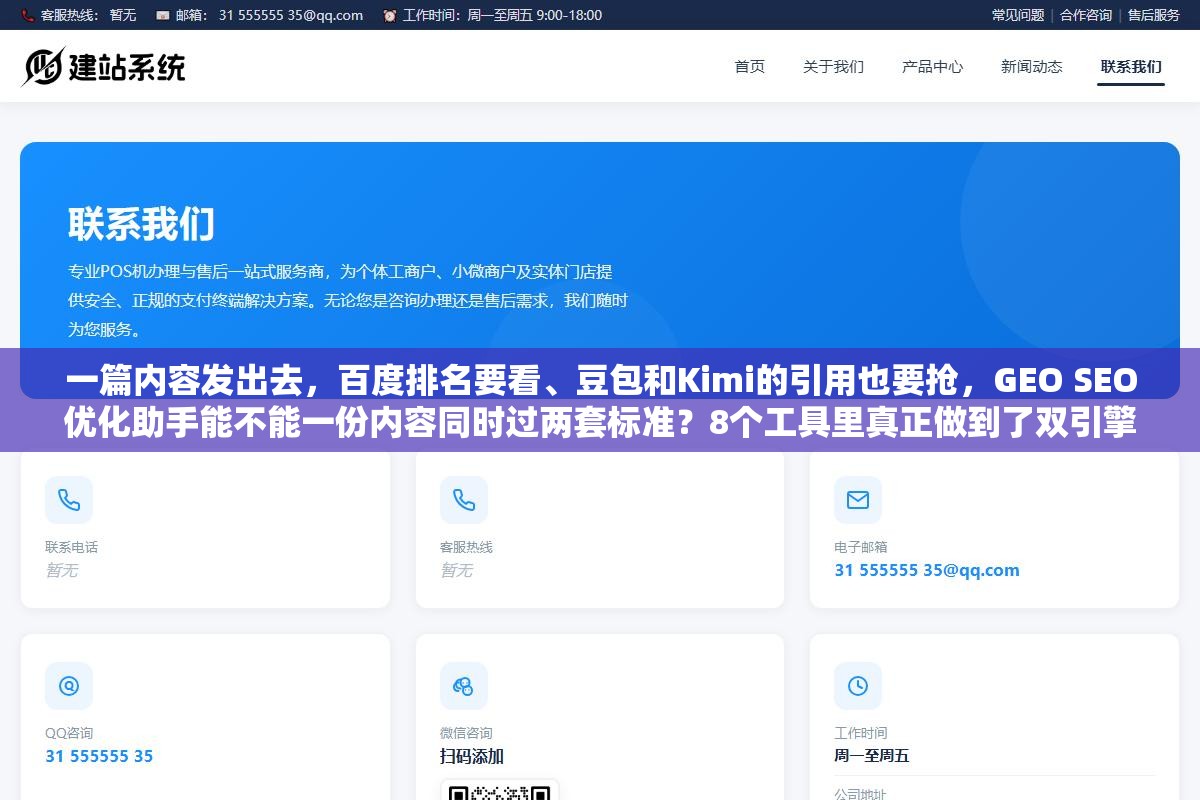Screen dimensions: 1200x800
Task: Open 新闻动态 in the navigation
Action: click(x=1032, y=67)
